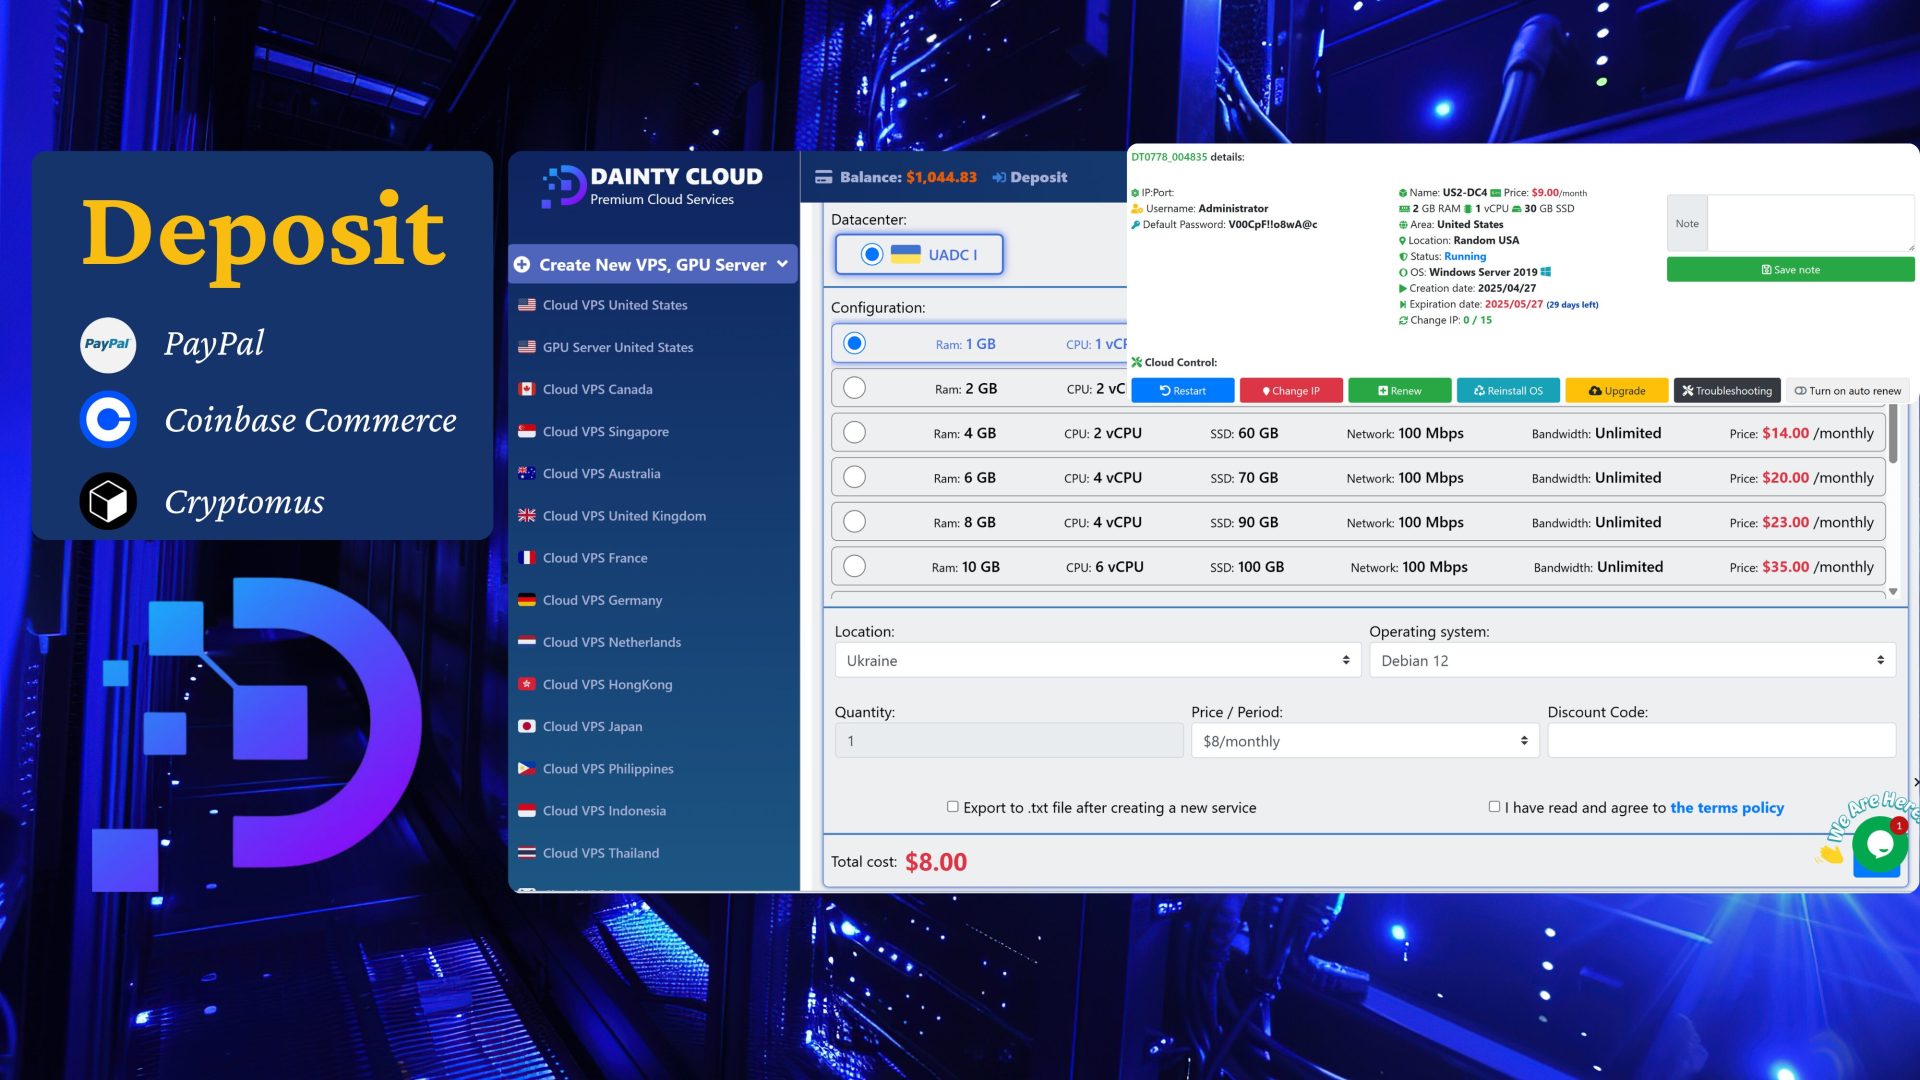The image size is (1920, 1080).
Task: Click the Discount Code input field
Action: [1721, 741]
